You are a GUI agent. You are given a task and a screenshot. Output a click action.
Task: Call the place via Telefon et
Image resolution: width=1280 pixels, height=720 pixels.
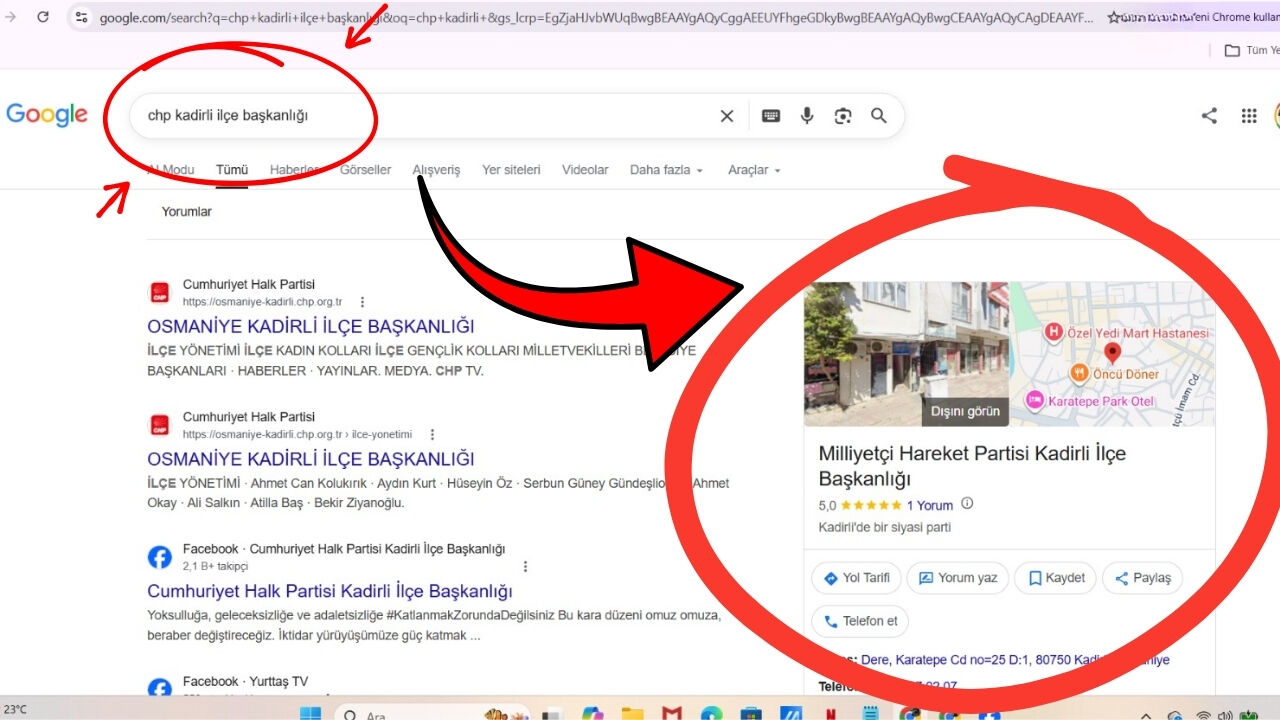(860, 621)
